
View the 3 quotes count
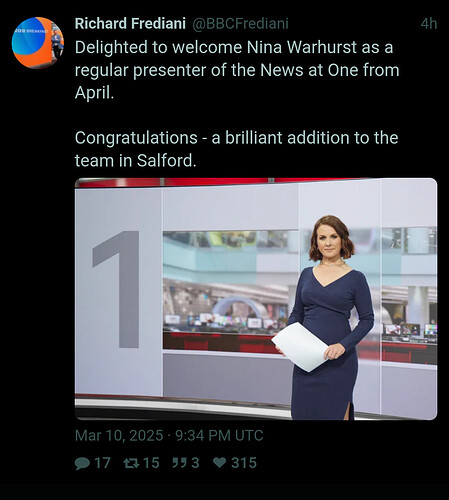pyautogui.click(x=195, y=463)
